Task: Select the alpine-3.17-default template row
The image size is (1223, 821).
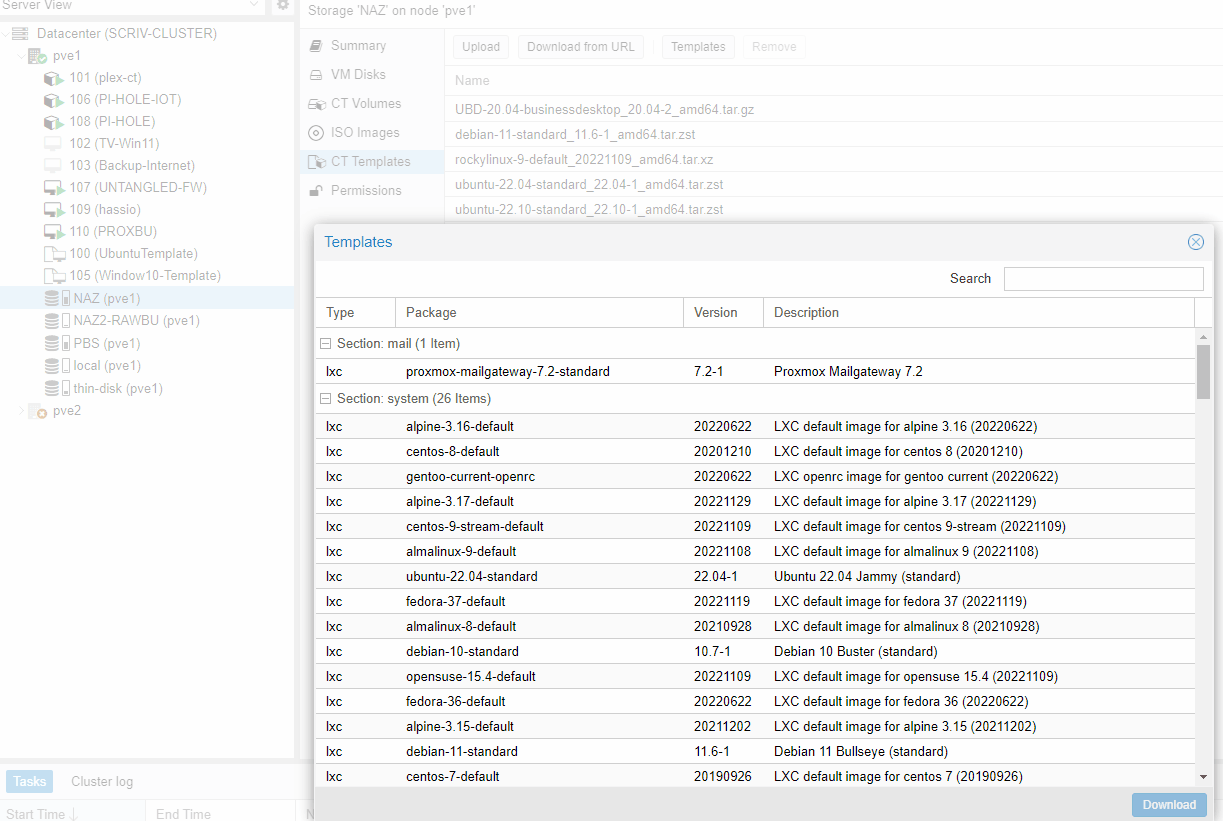Action: tap(755, 502)
